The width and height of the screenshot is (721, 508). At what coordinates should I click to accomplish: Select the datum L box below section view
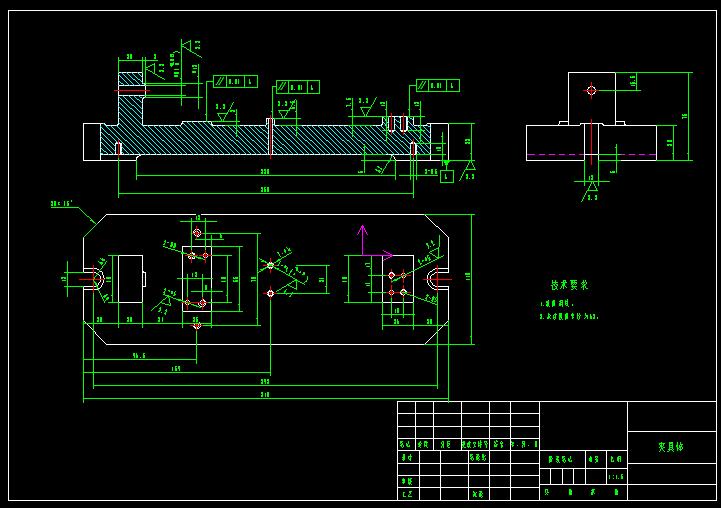(x=446, y=176)
